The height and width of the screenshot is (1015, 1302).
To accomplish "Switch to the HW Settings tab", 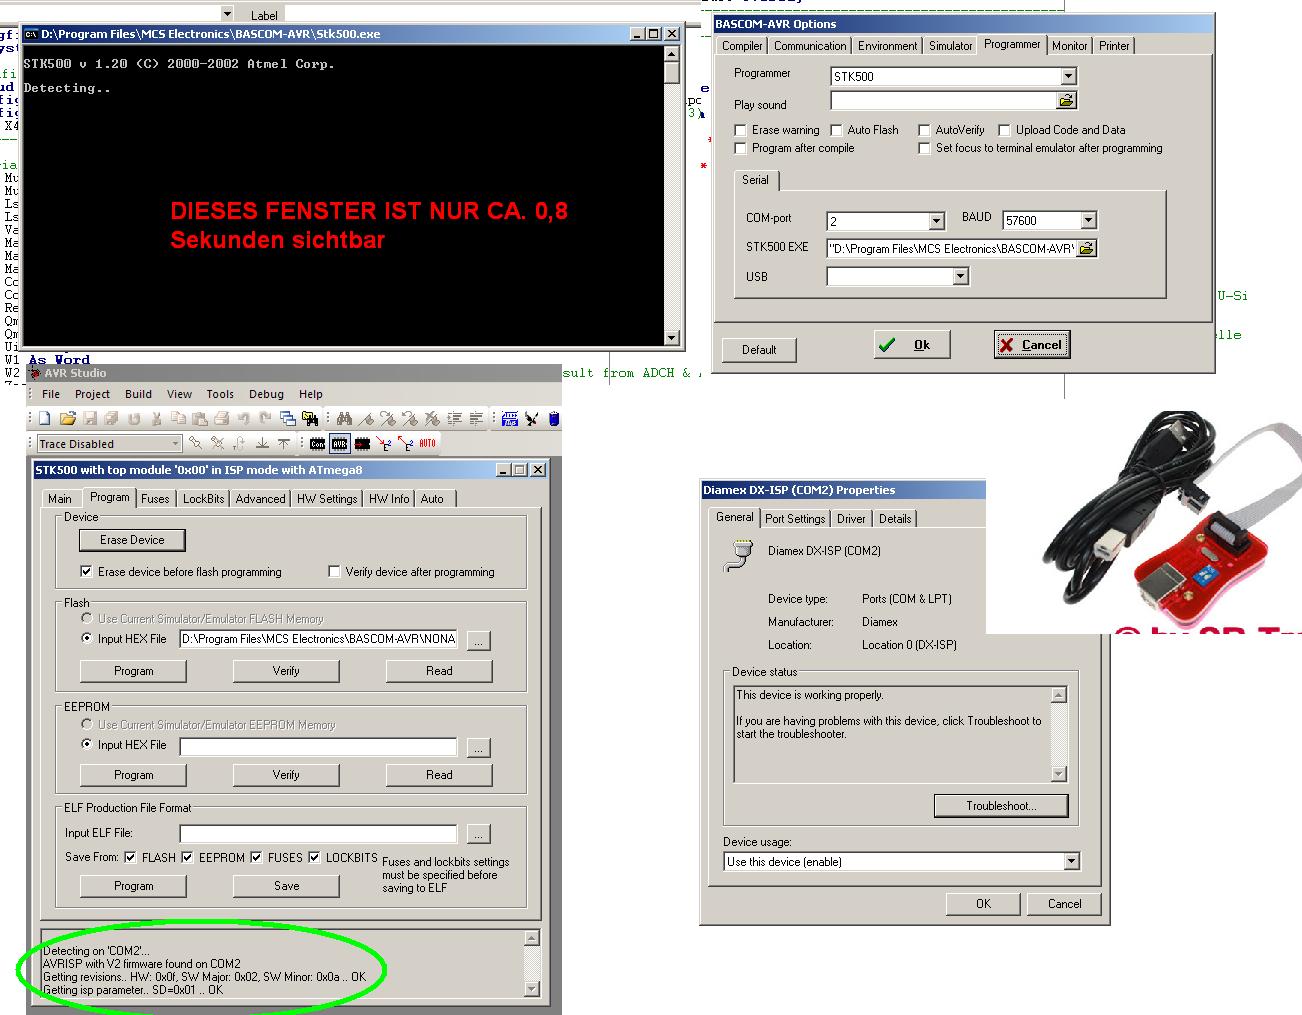I will click(x=326, y=498).
